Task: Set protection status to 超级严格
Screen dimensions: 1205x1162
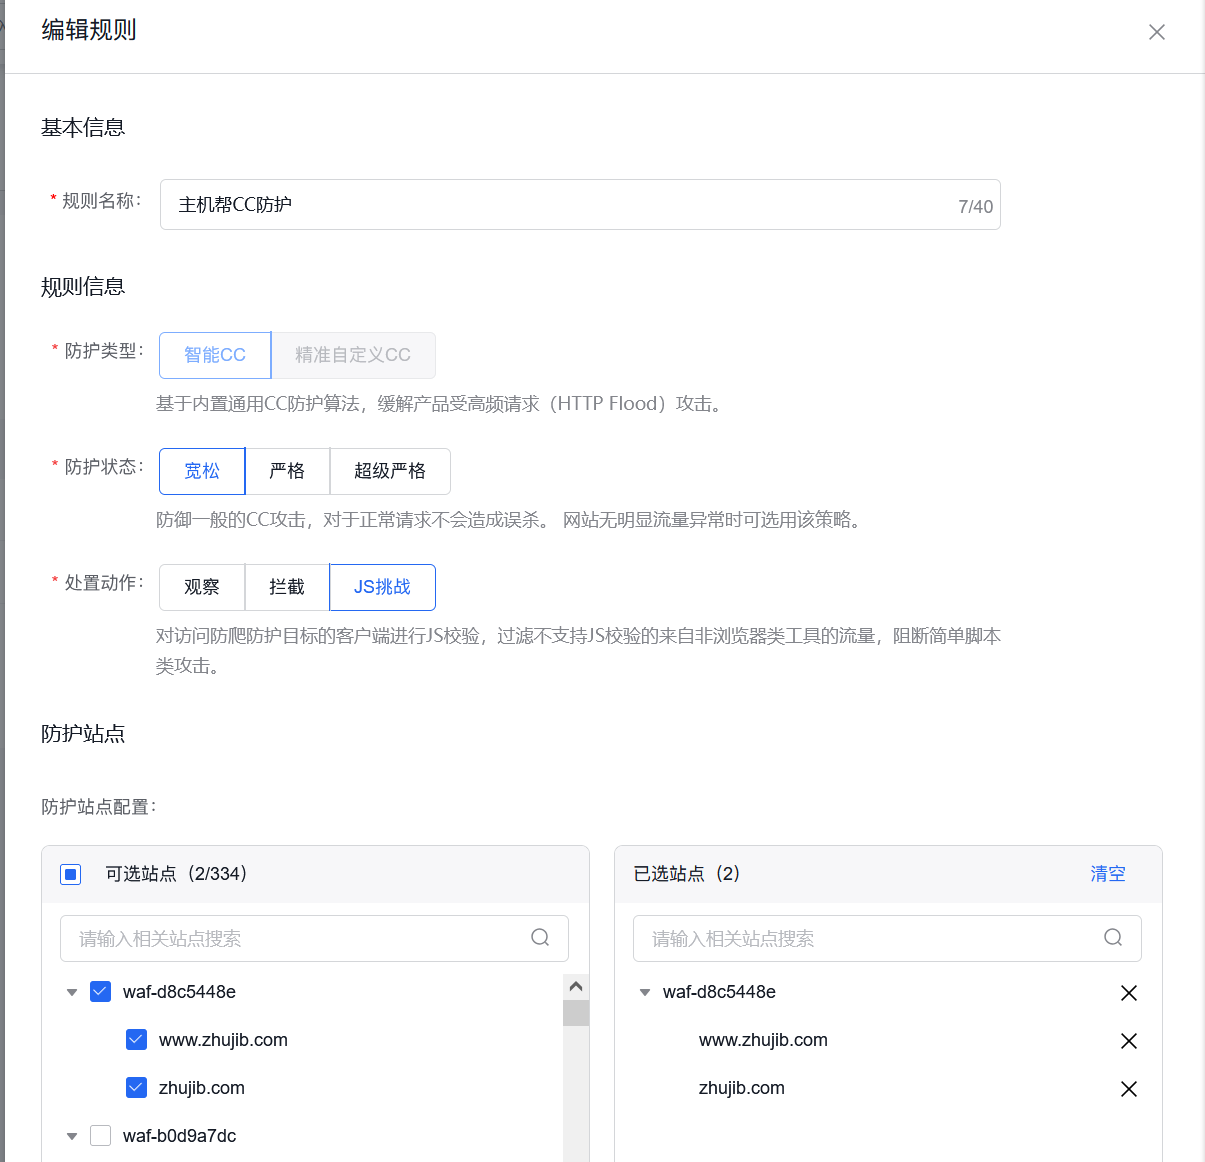Action: coord(389,471)
